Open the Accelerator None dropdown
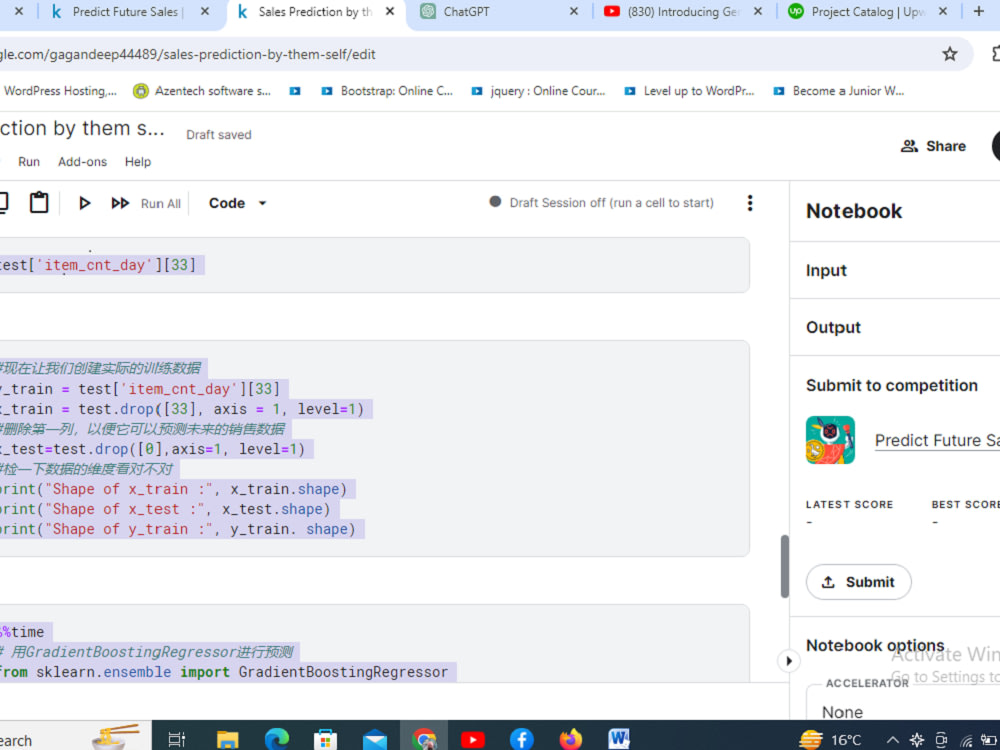The width and height of the screenshot is (1000, 750). point(902,711)
